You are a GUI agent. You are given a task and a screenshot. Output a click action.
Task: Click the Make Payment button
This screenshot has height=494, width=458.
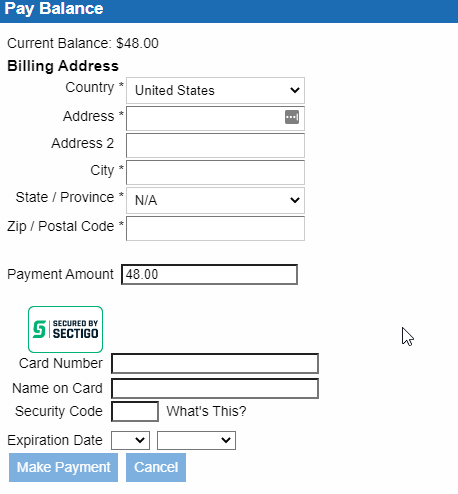coord(63,467)
